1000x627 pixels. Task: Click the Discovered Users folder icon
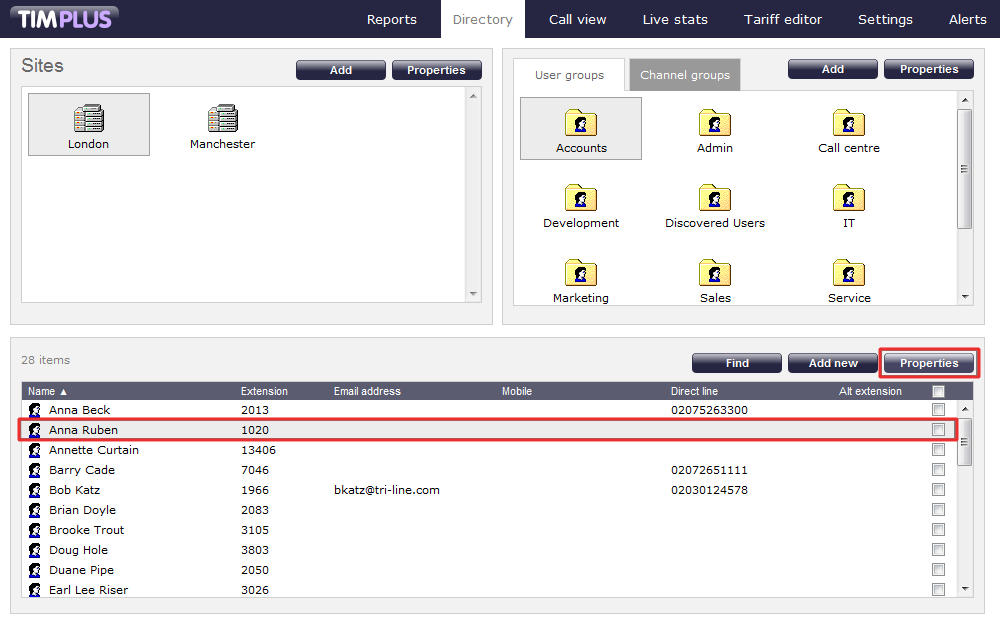715,199
